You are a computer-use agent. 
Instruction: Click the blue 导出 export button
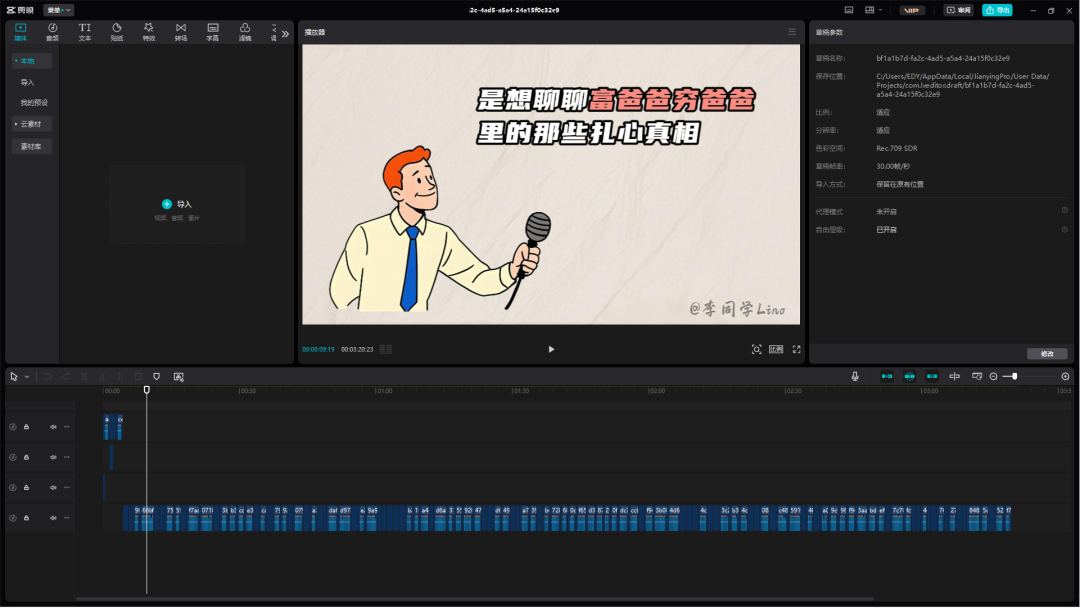[x=996, y=10]
